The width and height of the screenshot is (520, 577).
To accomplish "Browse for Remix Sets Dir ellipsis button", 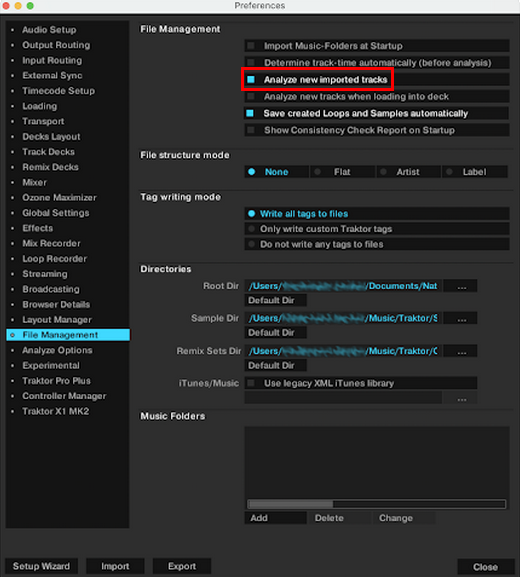I will 461,351.
